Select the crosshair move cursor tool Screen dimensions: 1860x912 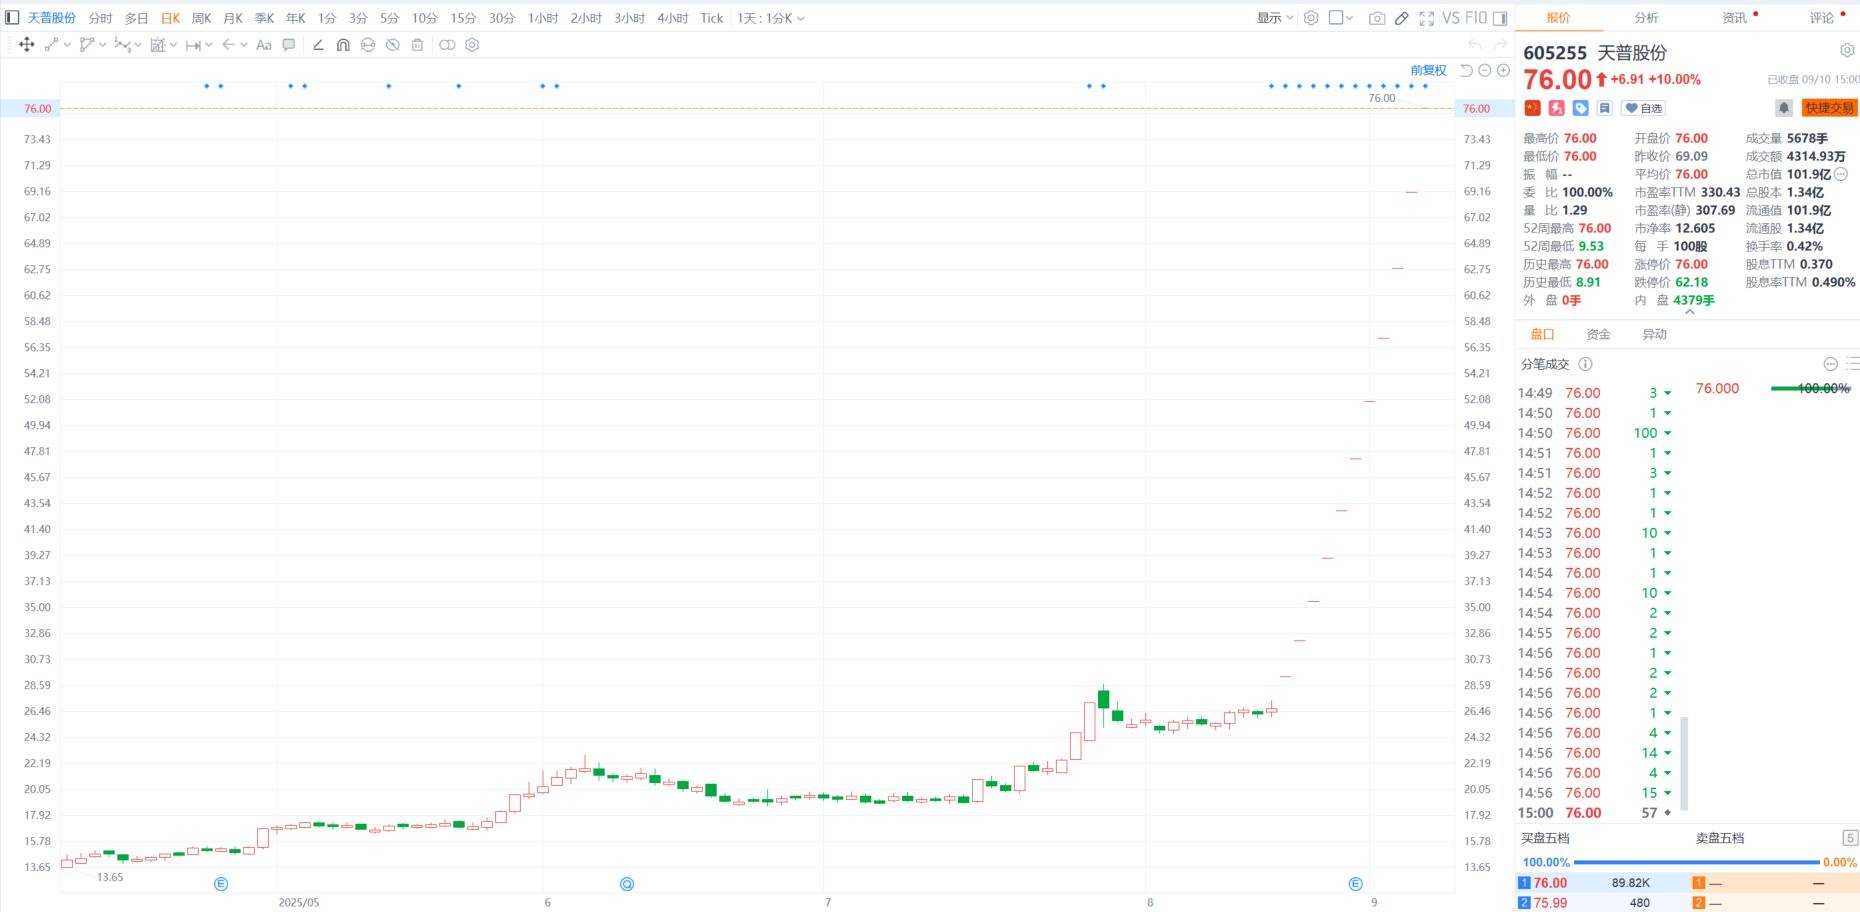click(x=27, y=45)
